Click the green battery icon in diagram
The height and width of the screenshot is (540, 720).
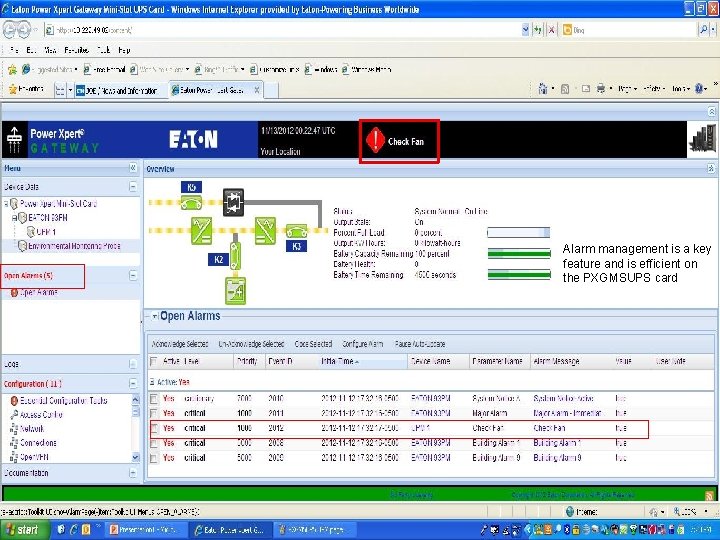236,290
